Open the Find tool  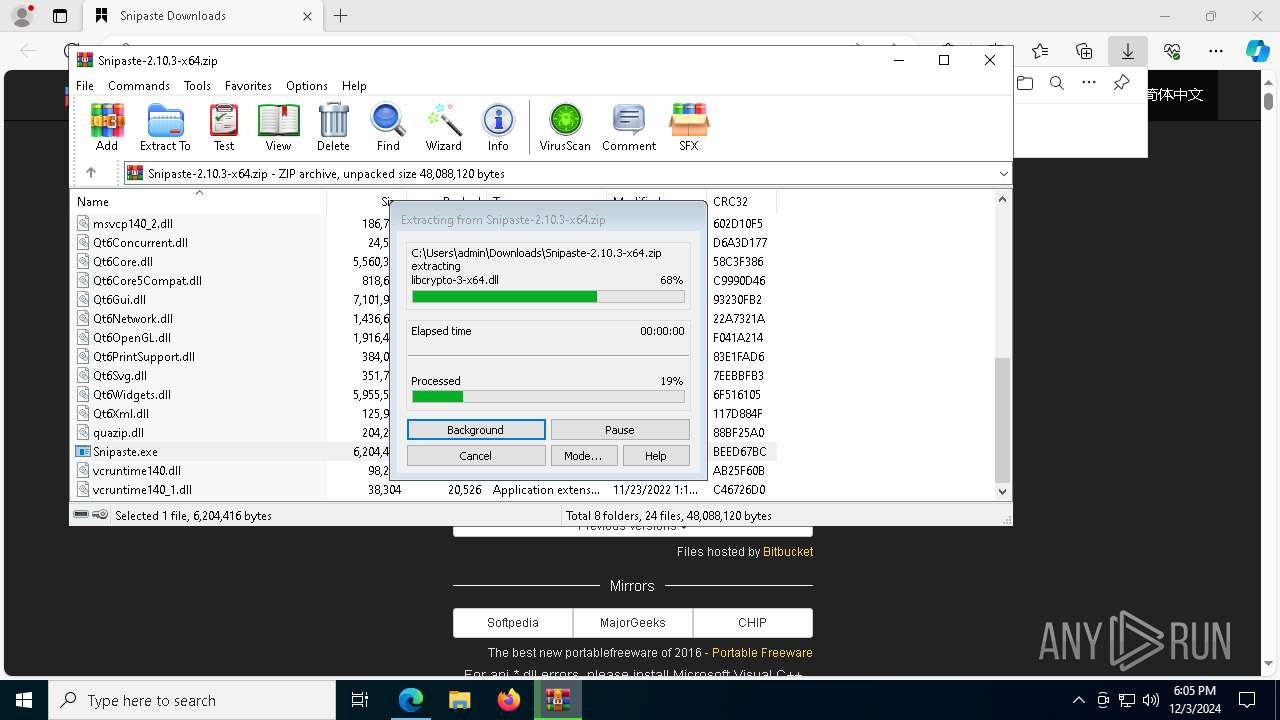pyautogui.click(x=388, y=127)
